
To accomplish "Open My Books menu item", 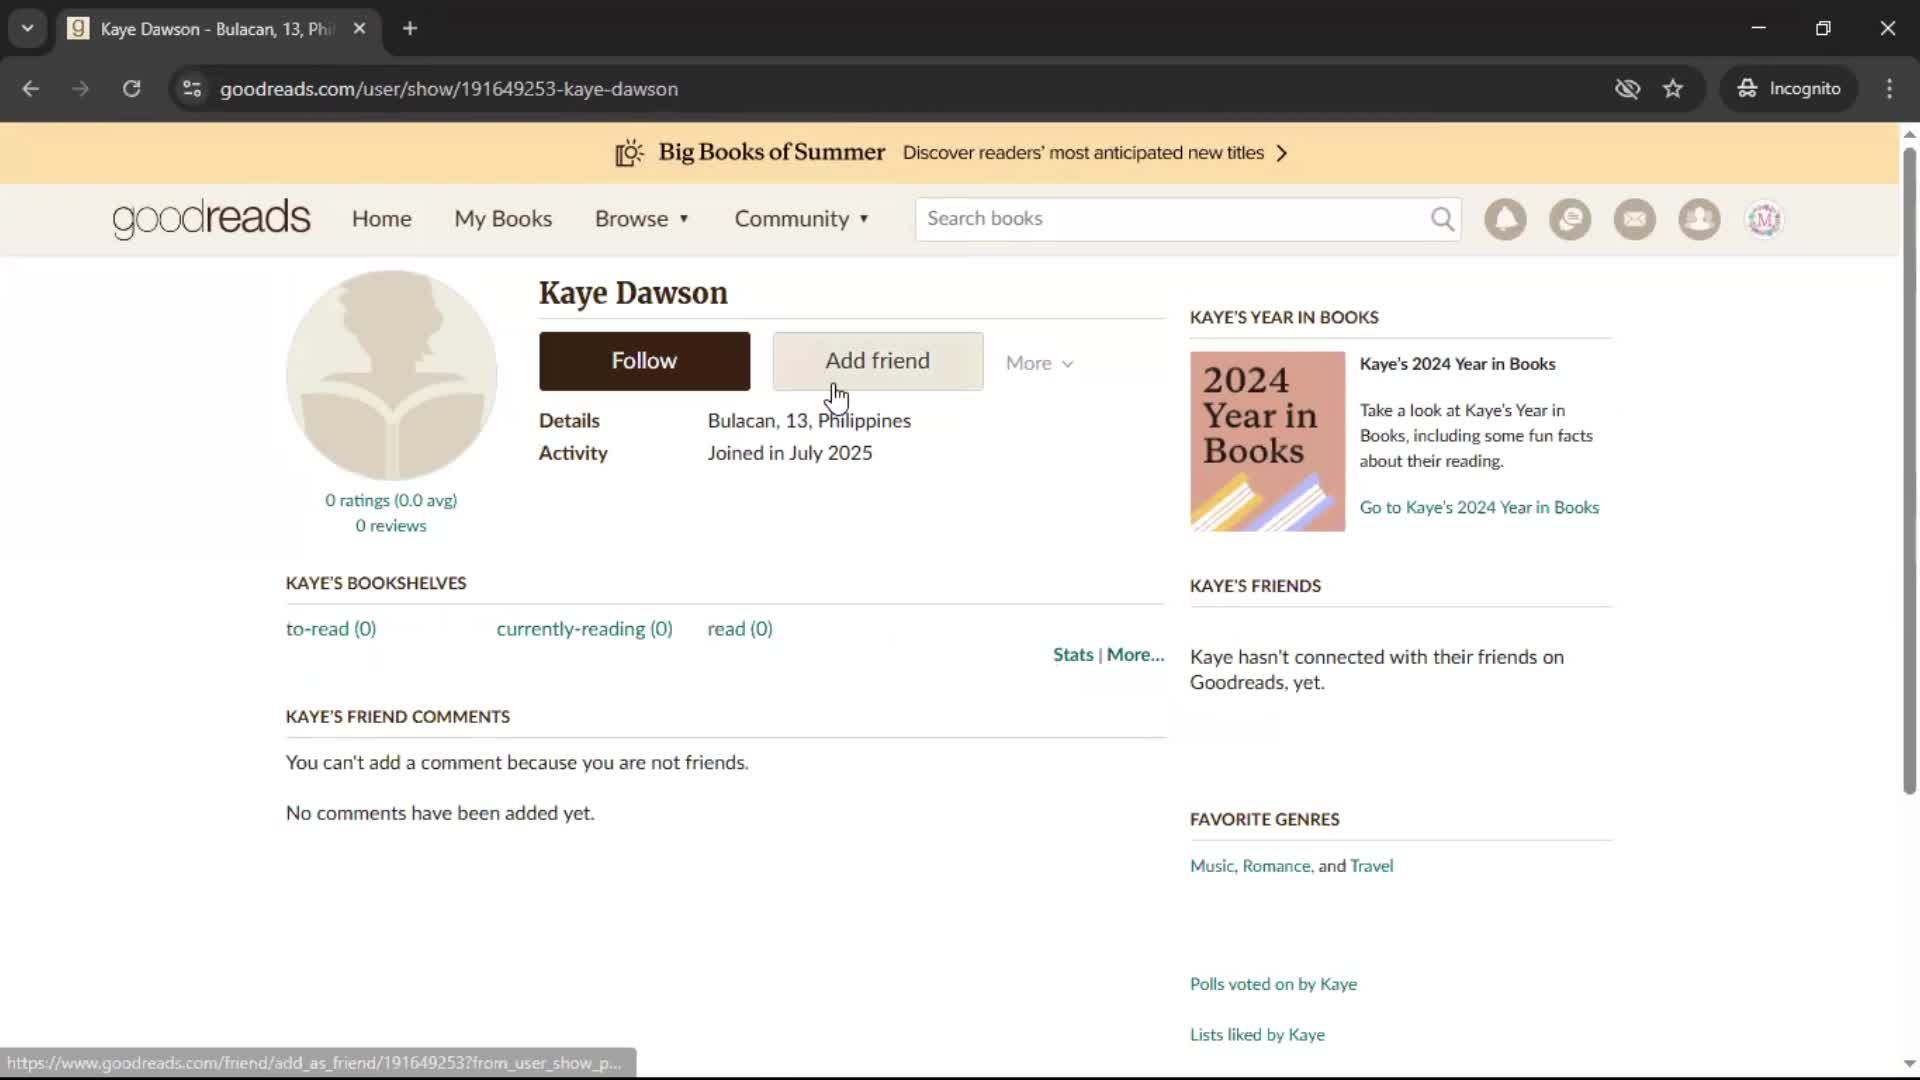I will click(x=503, y=219).
